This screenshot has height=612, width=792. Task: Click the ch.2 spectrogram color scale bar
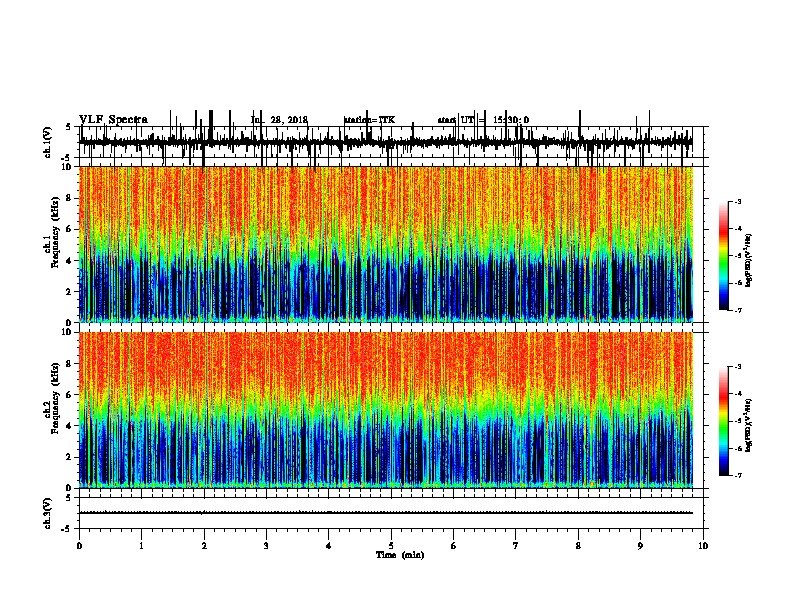click(x=724, y=421)
